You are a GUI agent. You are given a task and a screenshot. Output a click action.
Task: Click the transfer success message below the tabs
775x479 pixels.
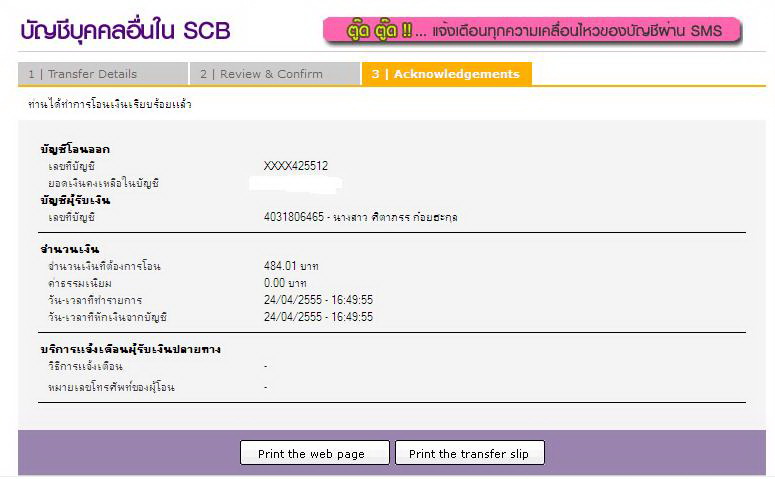[x=110, y=104]
